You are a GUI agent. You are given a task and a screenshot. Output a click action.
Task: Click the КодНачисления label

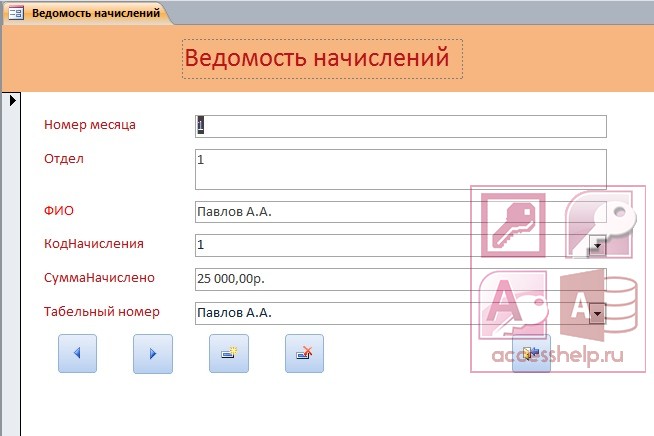94,244
